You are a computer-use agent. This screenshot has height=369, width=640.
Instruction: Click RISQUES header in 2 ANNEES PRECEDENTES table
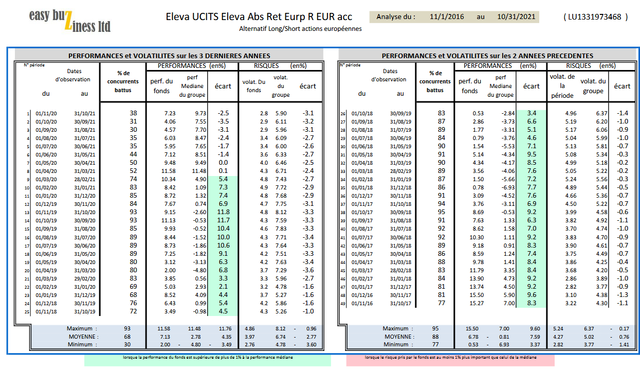(578, 66)
